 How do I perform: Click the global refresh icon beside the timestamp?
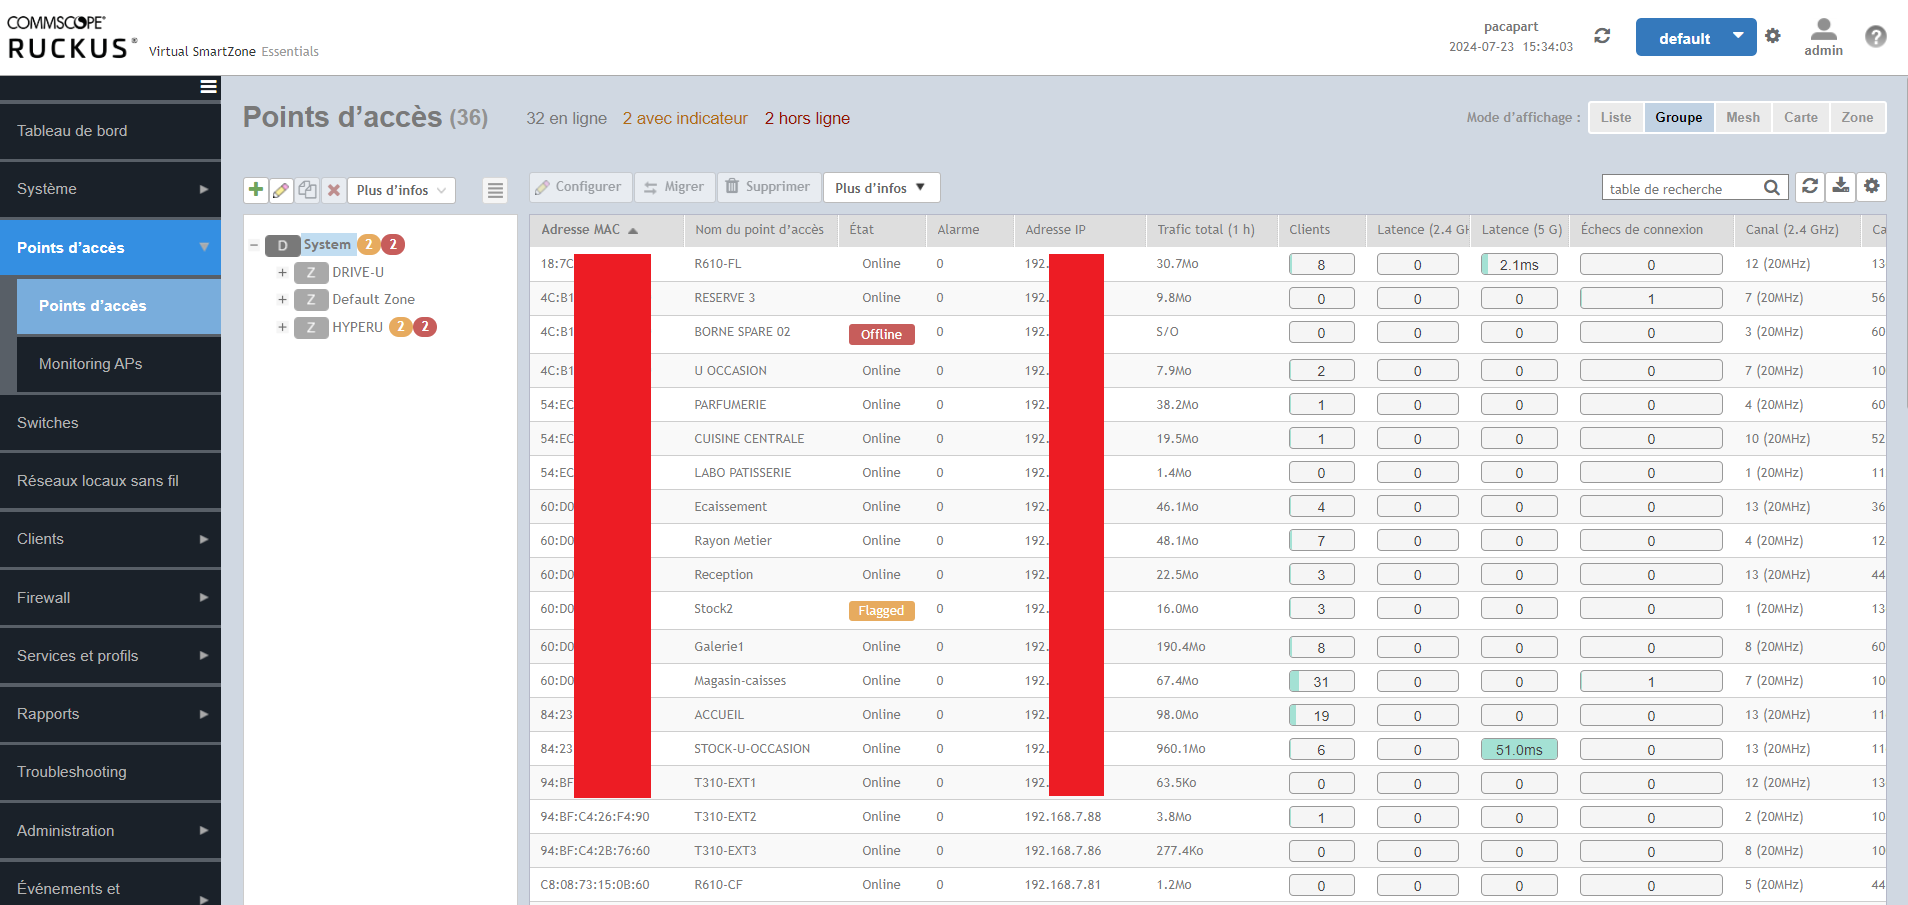(1602, 37)
